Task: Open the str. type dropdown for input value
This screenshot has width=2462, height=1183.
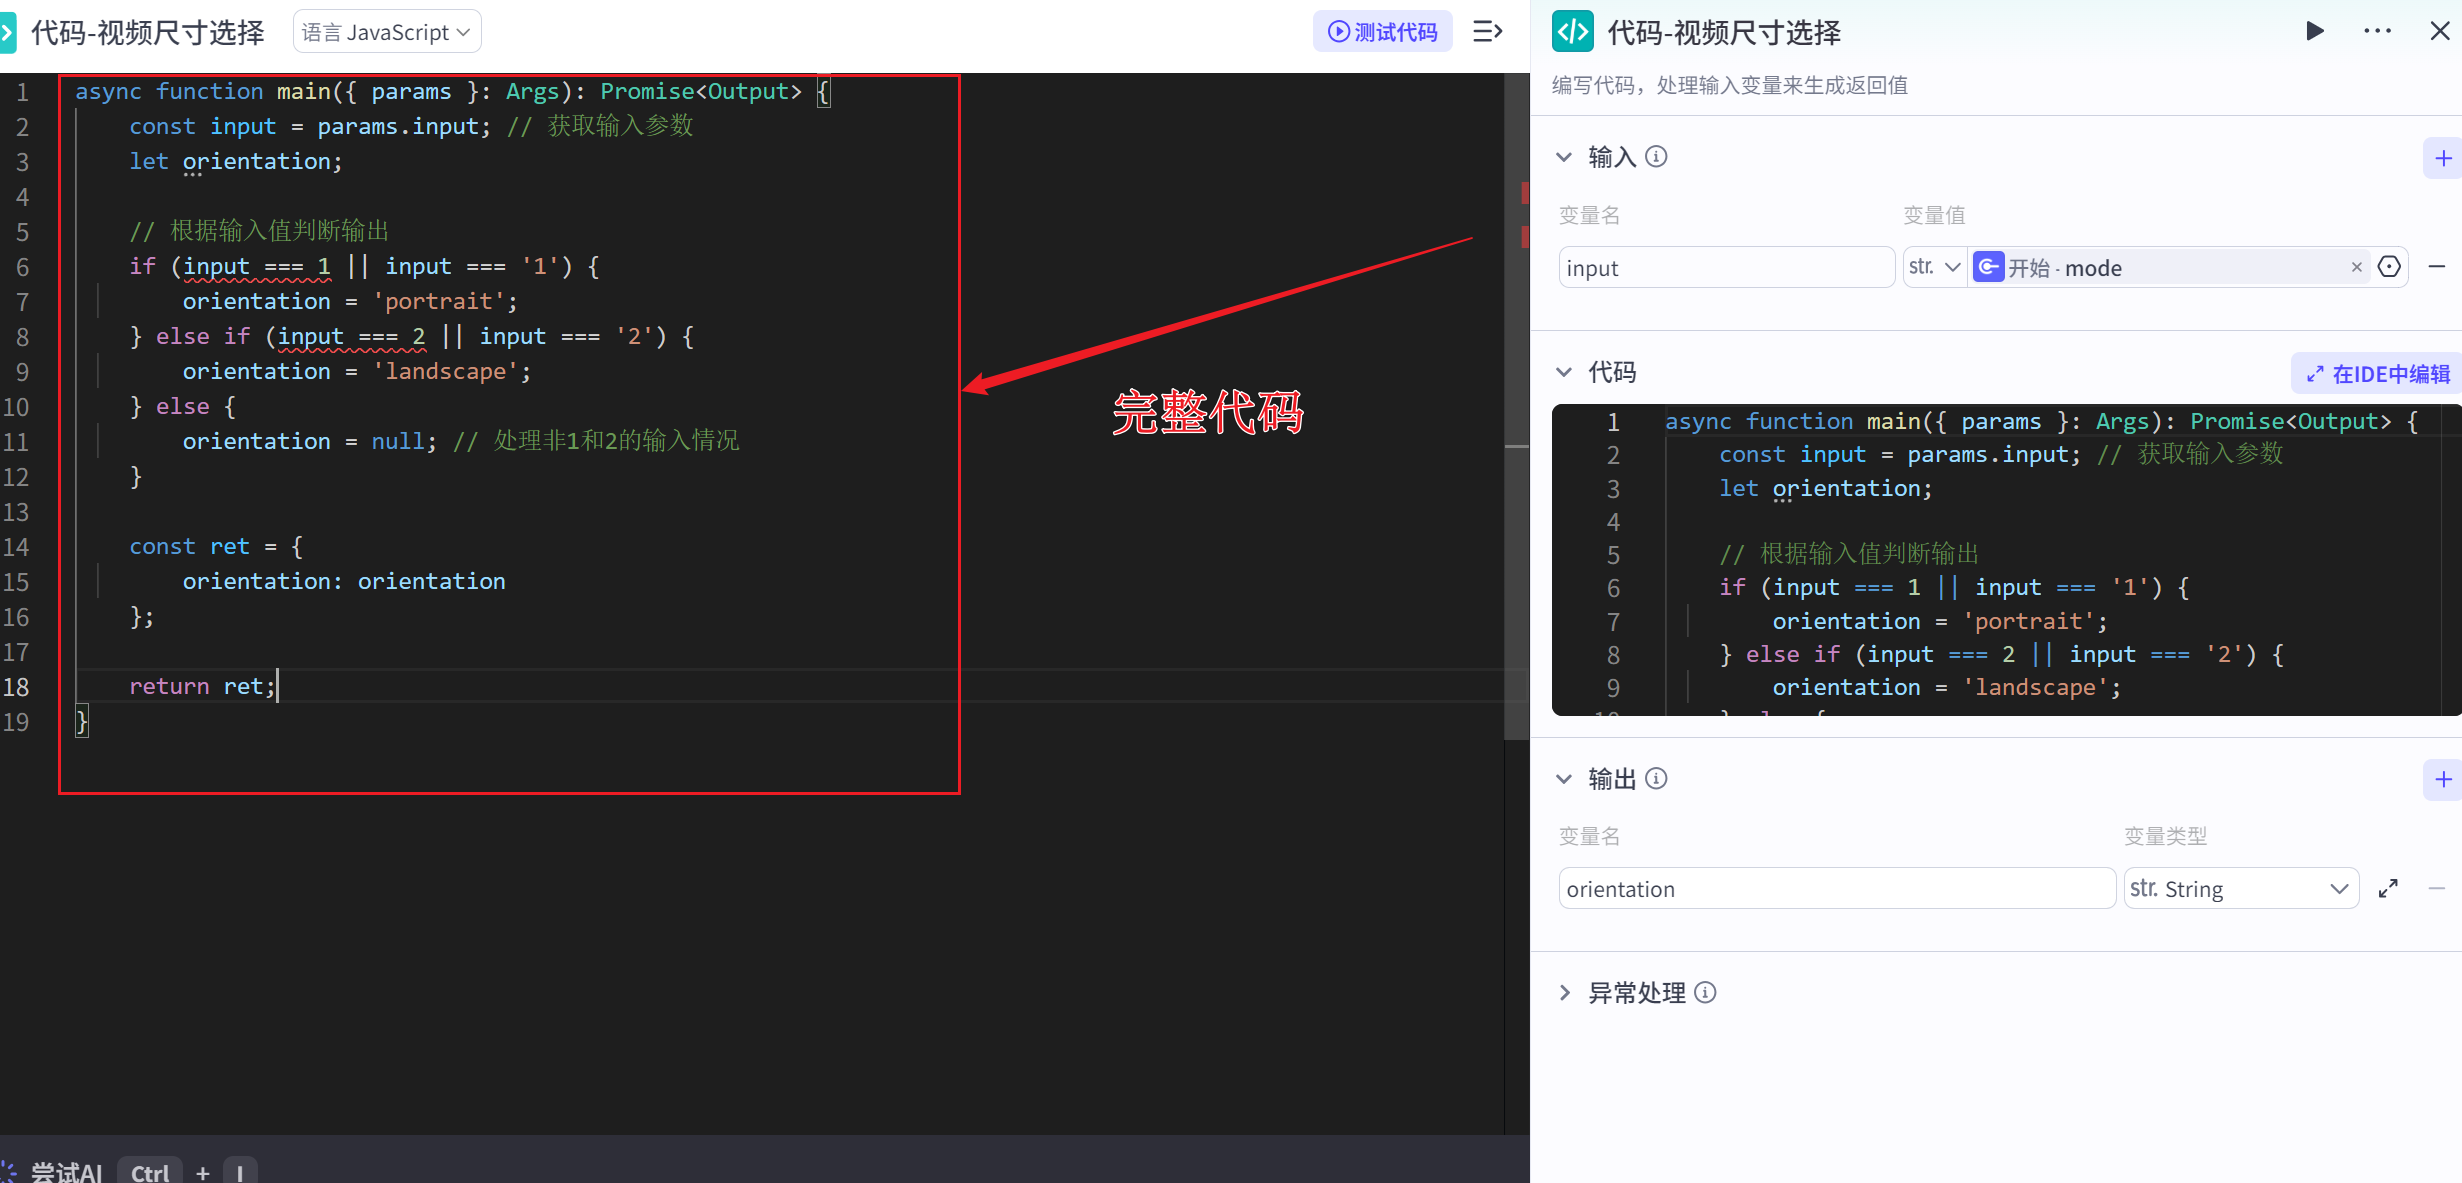Action: click(x=1933, y=266)
